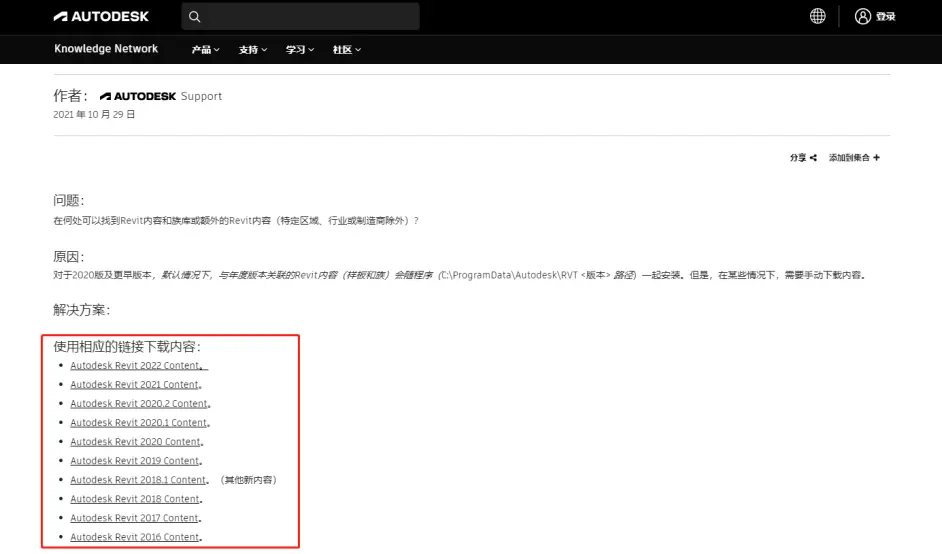This screenshot has height=554, width=942.
Task: Click the share icon next to 分享
Action: [x=813, y=158]
